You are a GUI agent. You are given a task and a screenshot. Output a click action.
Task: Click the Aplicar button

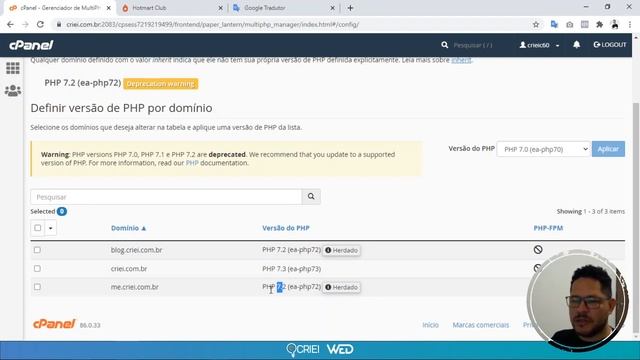coord(608,149)
